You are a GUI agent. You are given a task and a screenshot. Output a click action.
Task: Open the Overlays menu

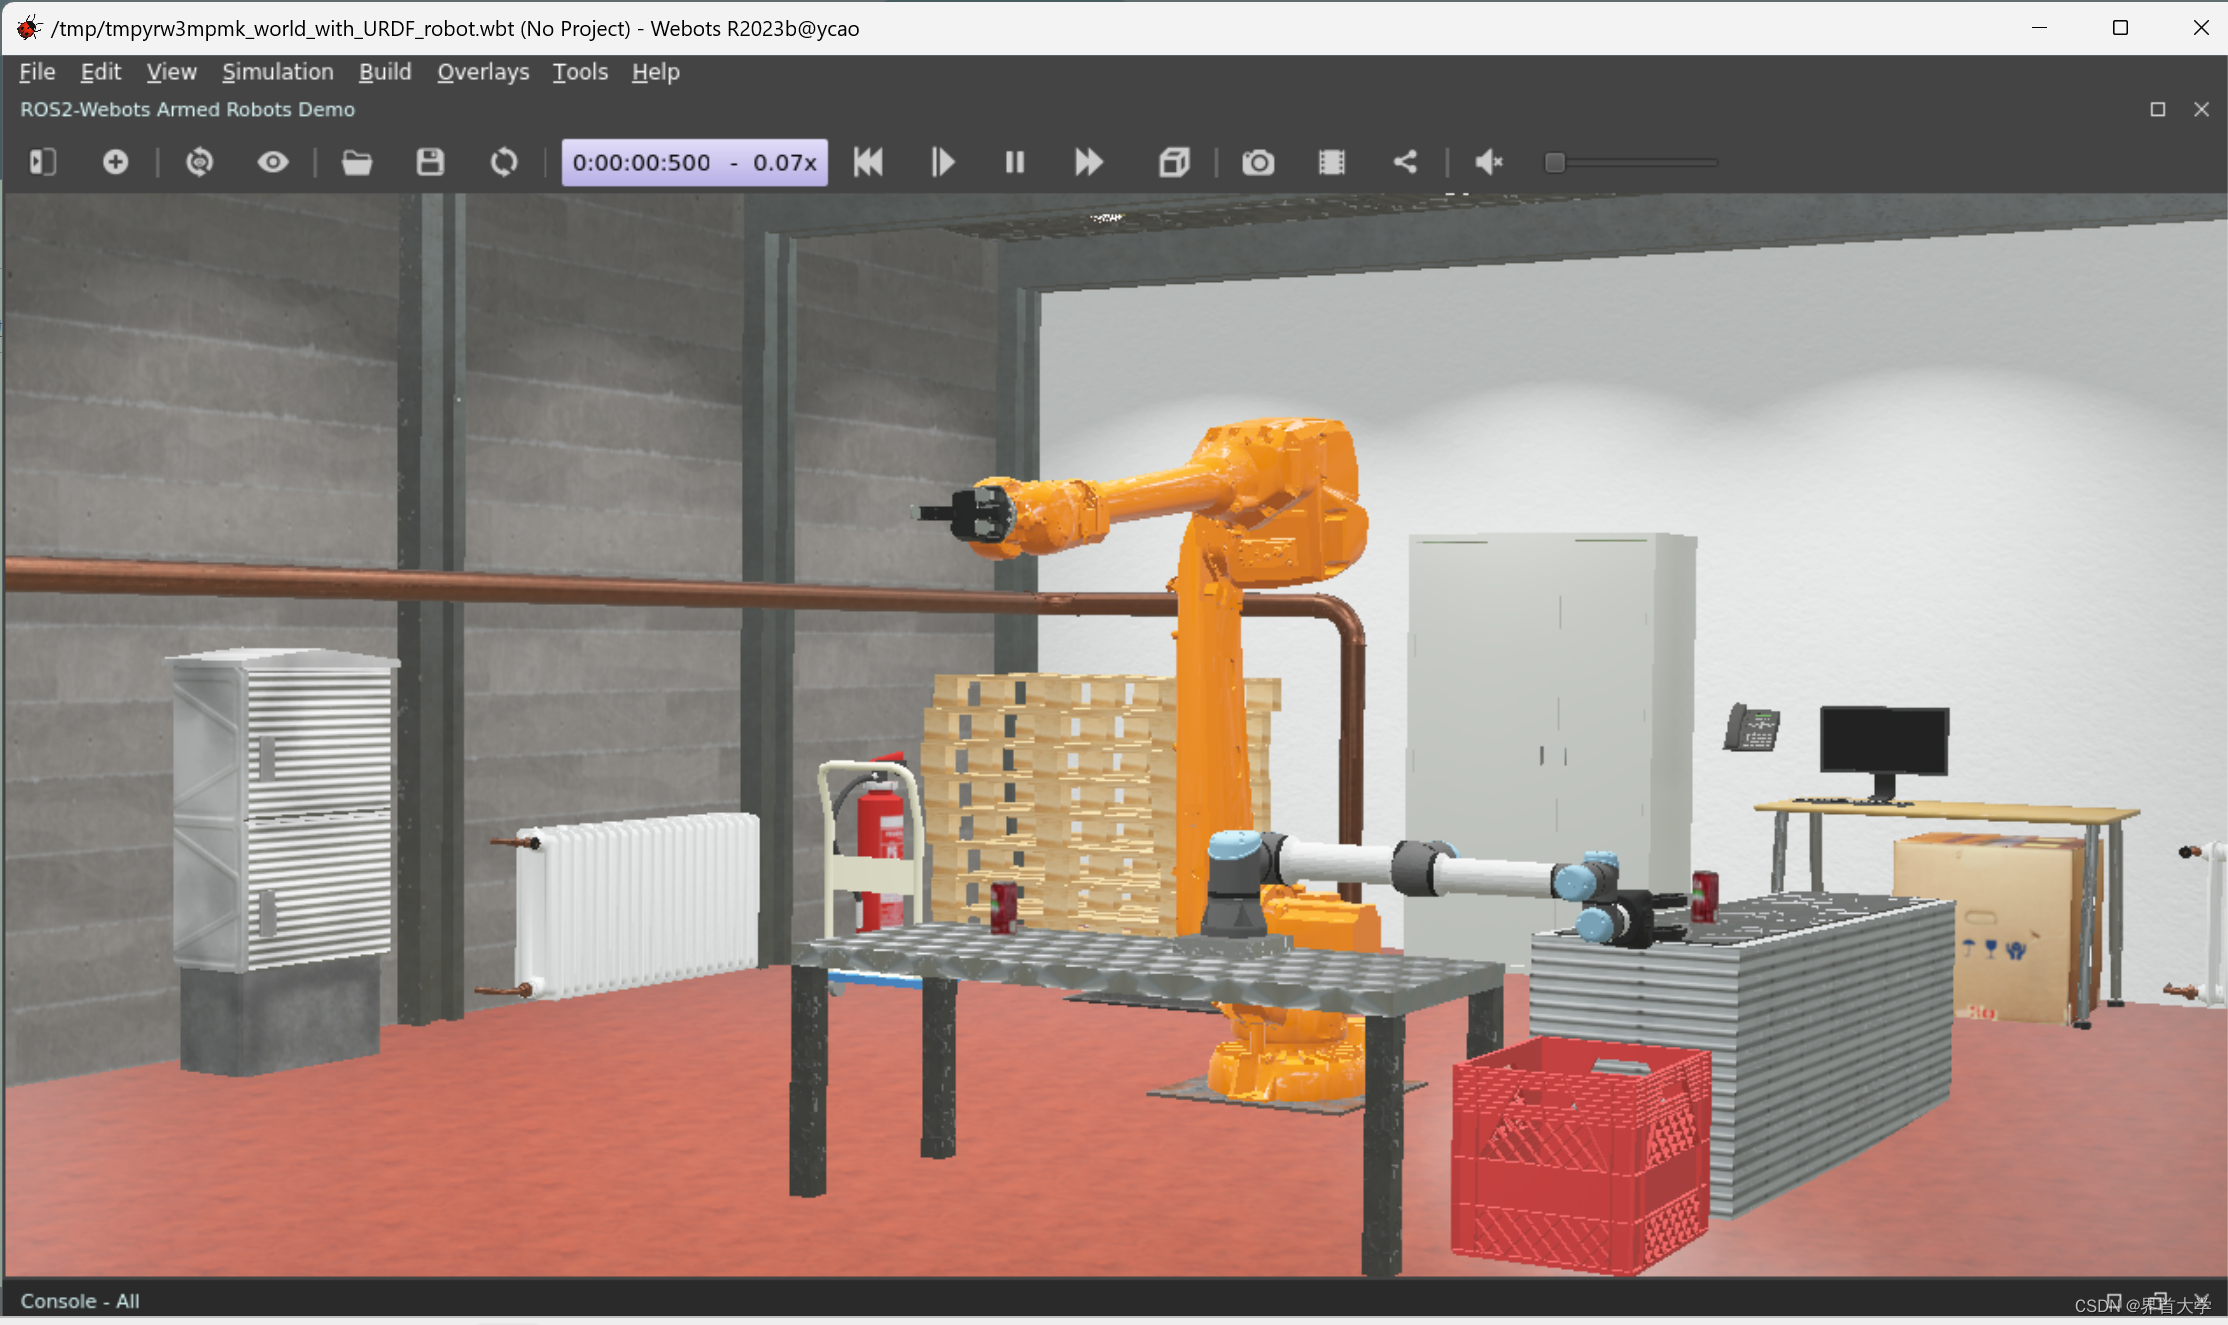pos(483,72)
